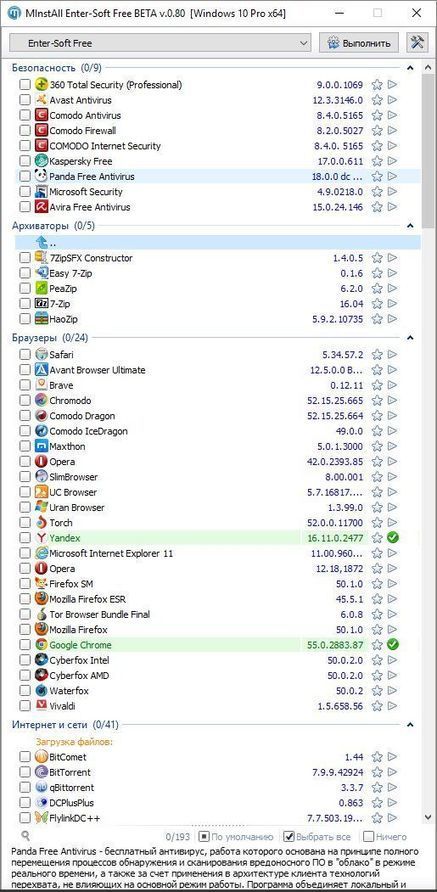Click the Tor Browser Bundle icon
437x892 pixels.
(41, 614)
